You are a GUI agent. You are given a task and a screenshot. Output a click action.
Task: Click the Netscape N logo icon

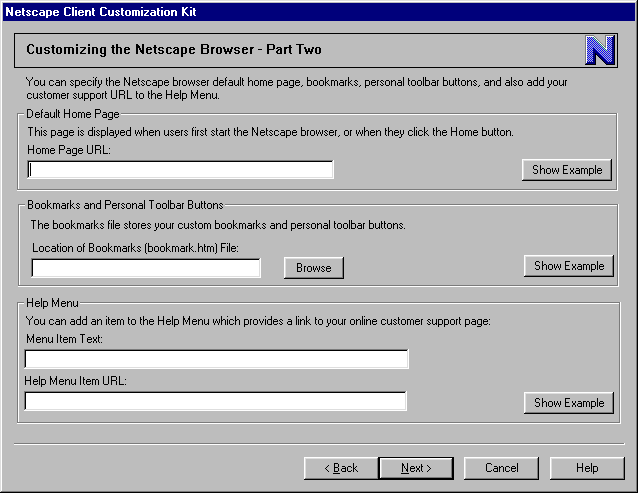click(x=600, y=50)
